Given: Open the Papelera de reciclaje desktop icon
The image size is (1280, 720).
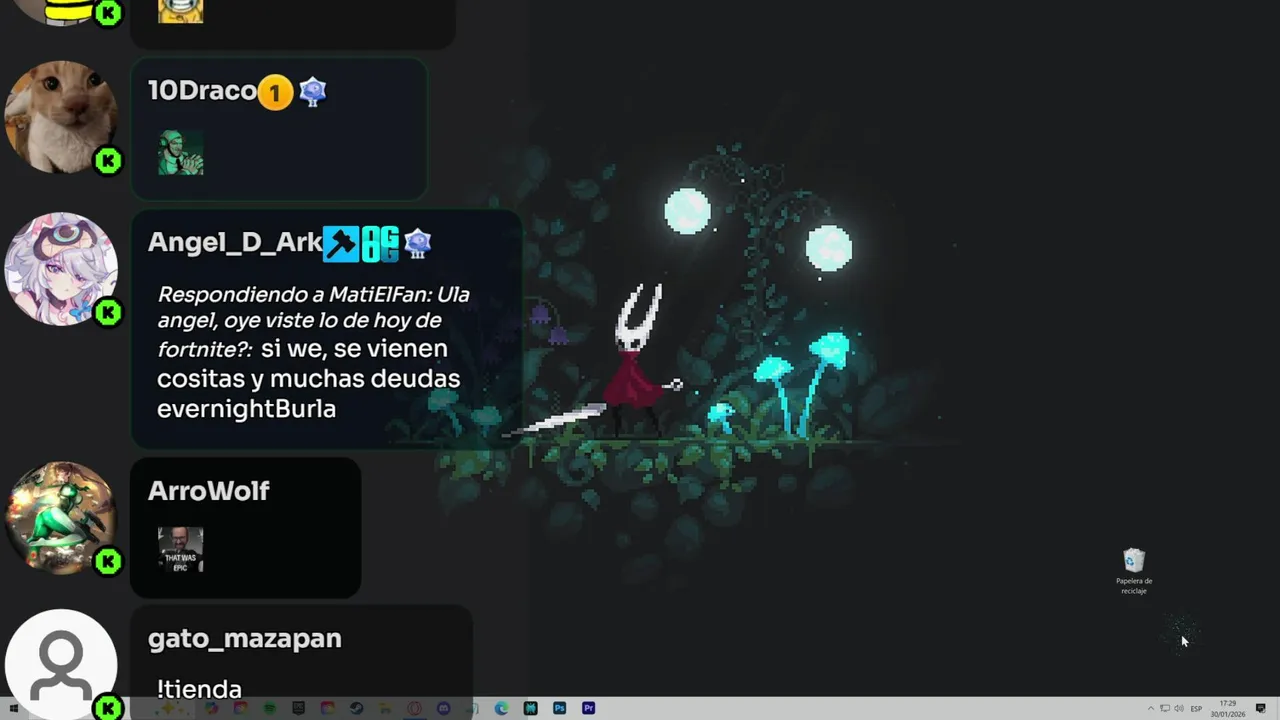Looking at the screenshot, I should (1133, 571).
